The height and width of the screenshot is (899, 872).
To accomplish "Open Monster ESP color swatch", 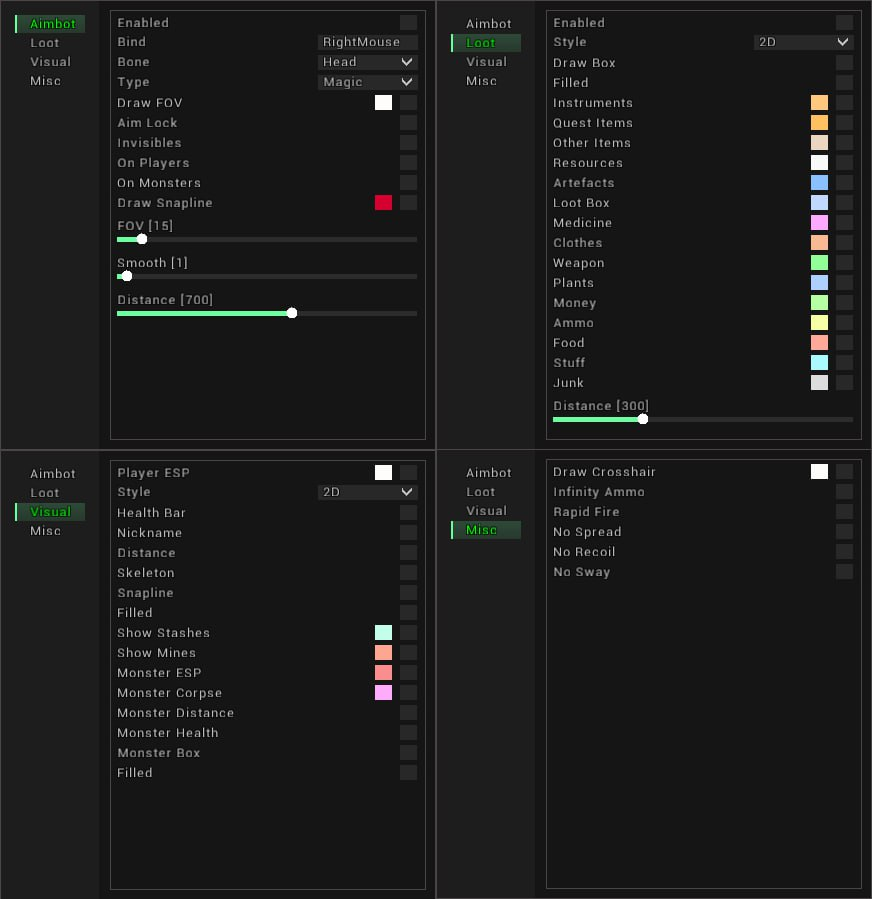I will [x=383, y=673].
